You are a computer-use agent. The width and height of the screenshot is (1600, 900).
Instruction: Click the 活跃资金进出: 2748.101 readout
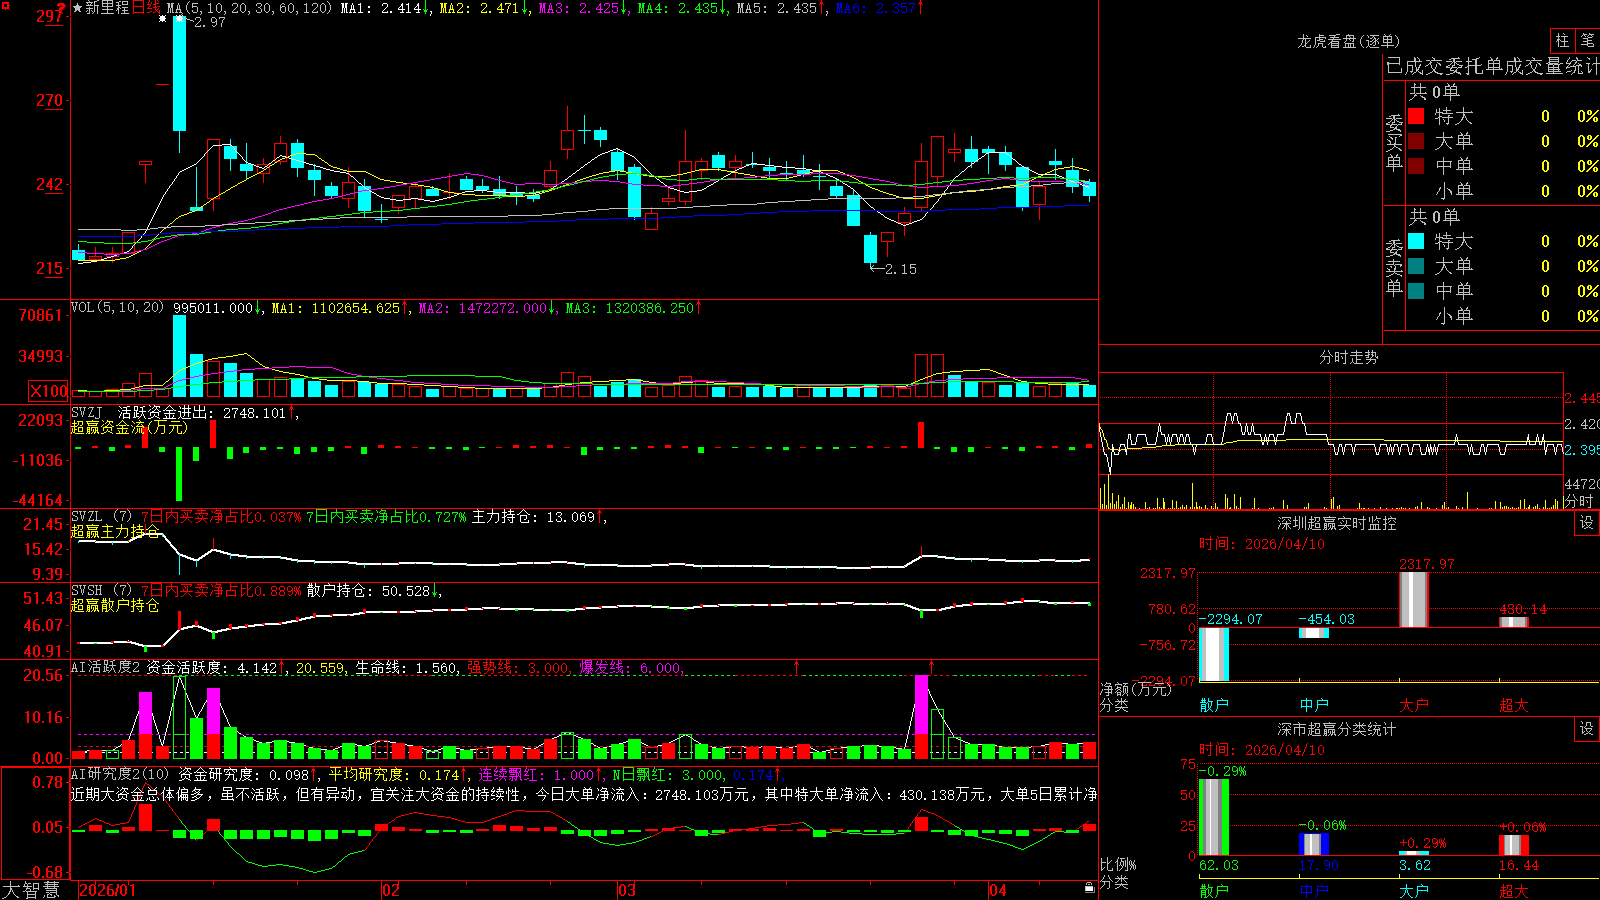pyautogui.click(x=202, y=413)
